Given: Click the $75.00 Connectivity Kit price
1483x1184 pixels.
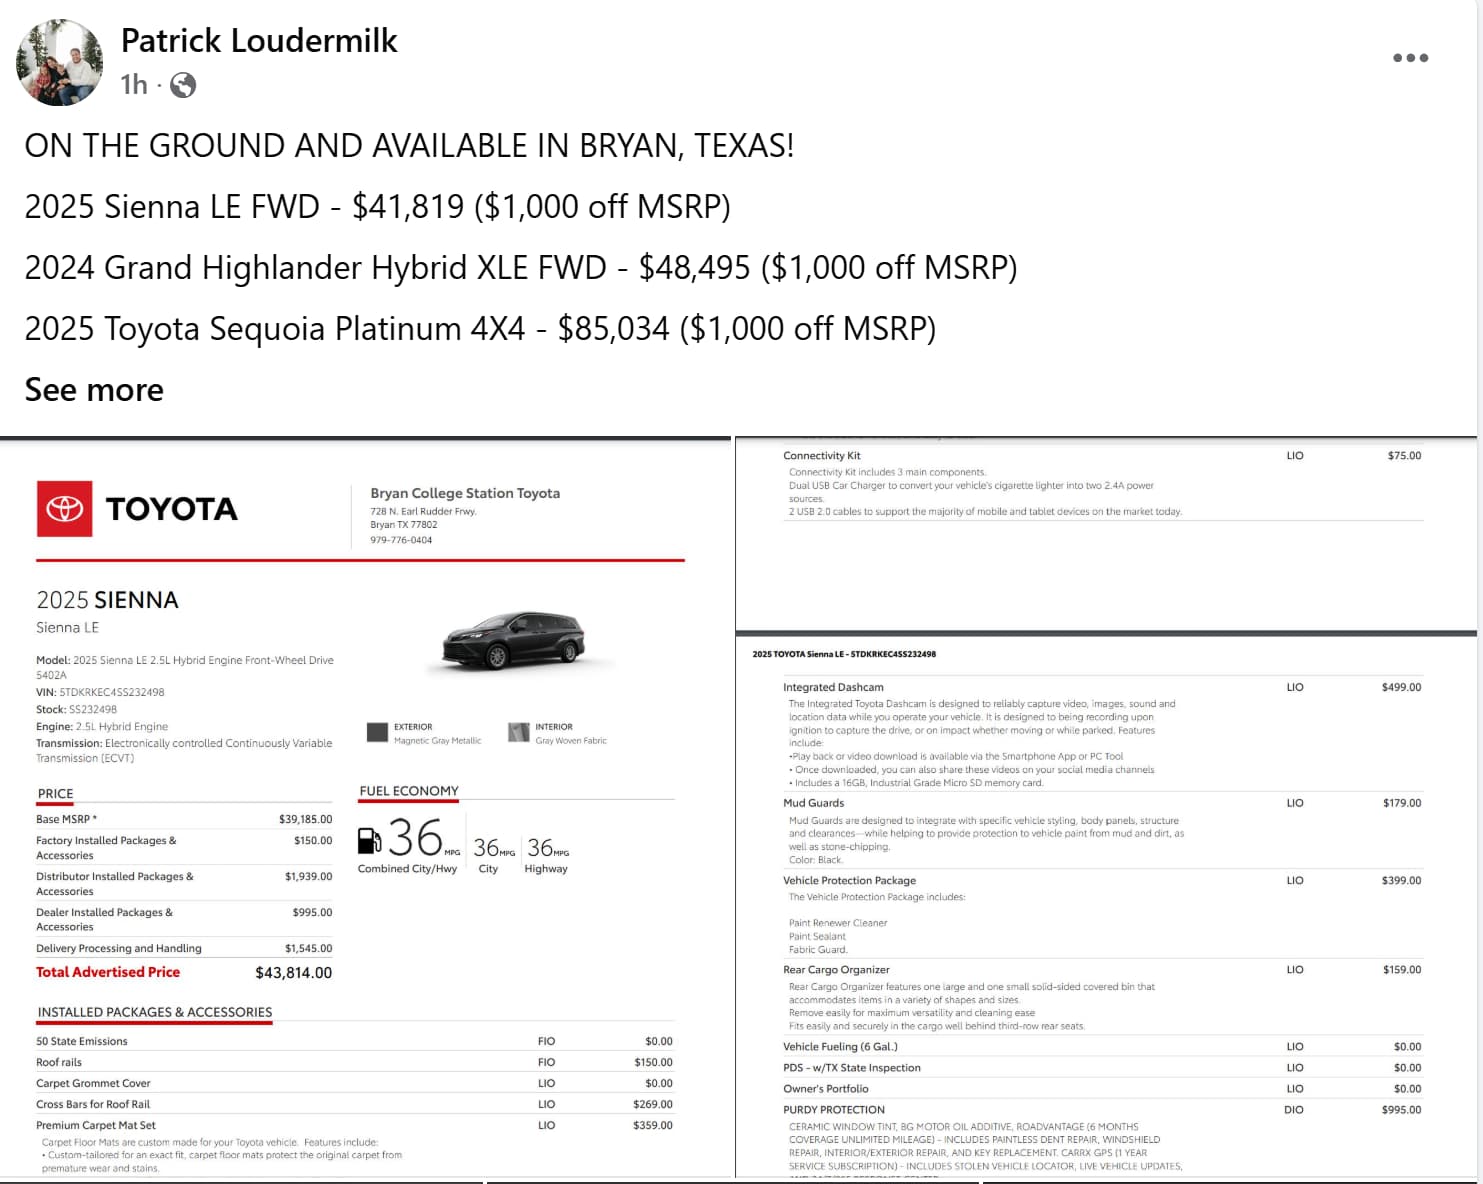Looking at the screenshot, I should point(1404,455).
